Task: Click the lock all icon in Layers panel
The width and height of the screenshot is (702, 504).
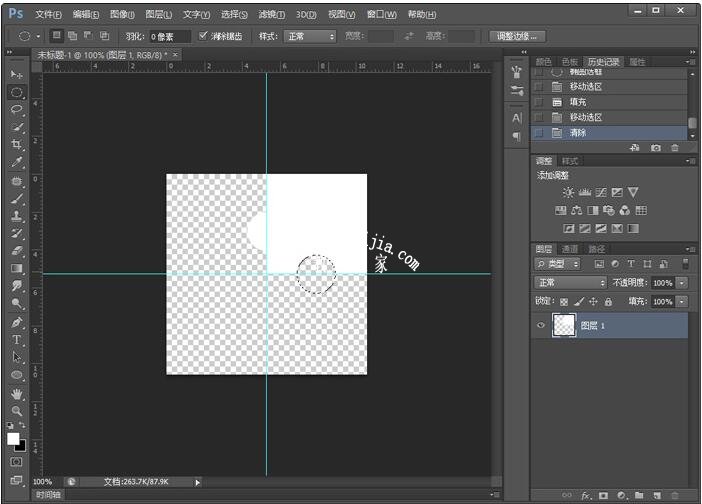Action: point(608,301)
